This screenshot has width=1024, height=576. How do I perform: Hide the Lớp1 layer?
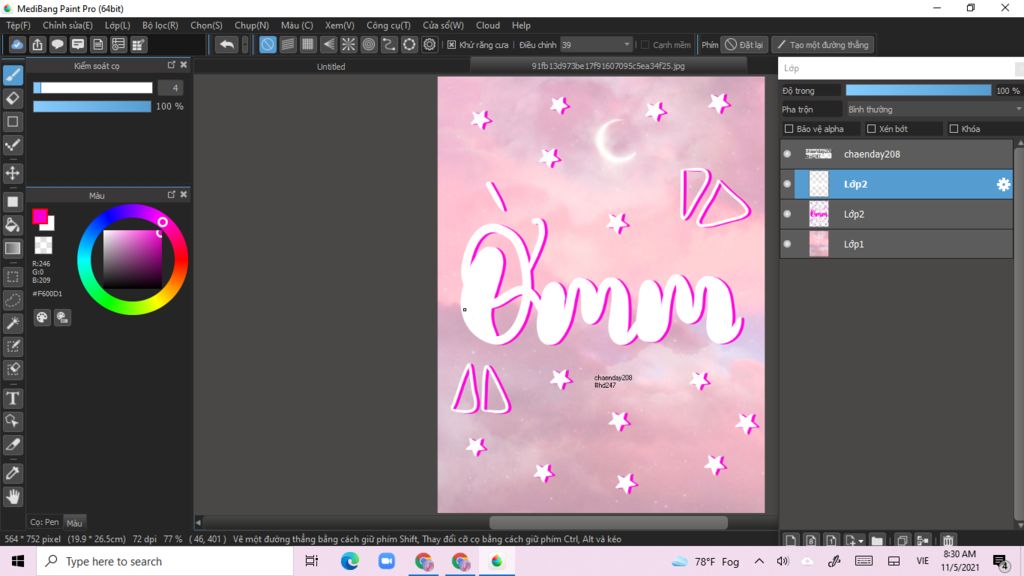(787, 244)
